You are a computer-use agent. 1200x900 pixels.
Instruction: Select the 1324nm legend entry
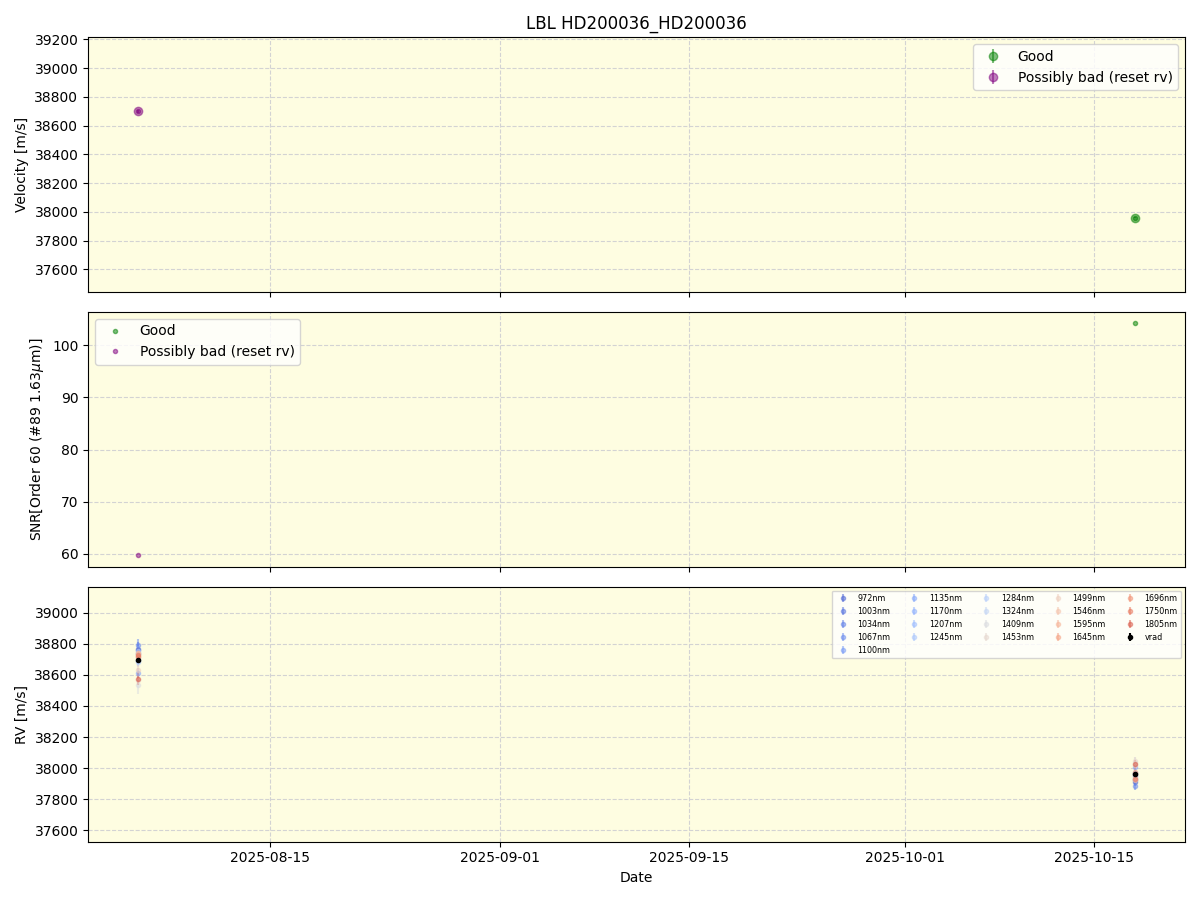click(x=1009, y=611)
